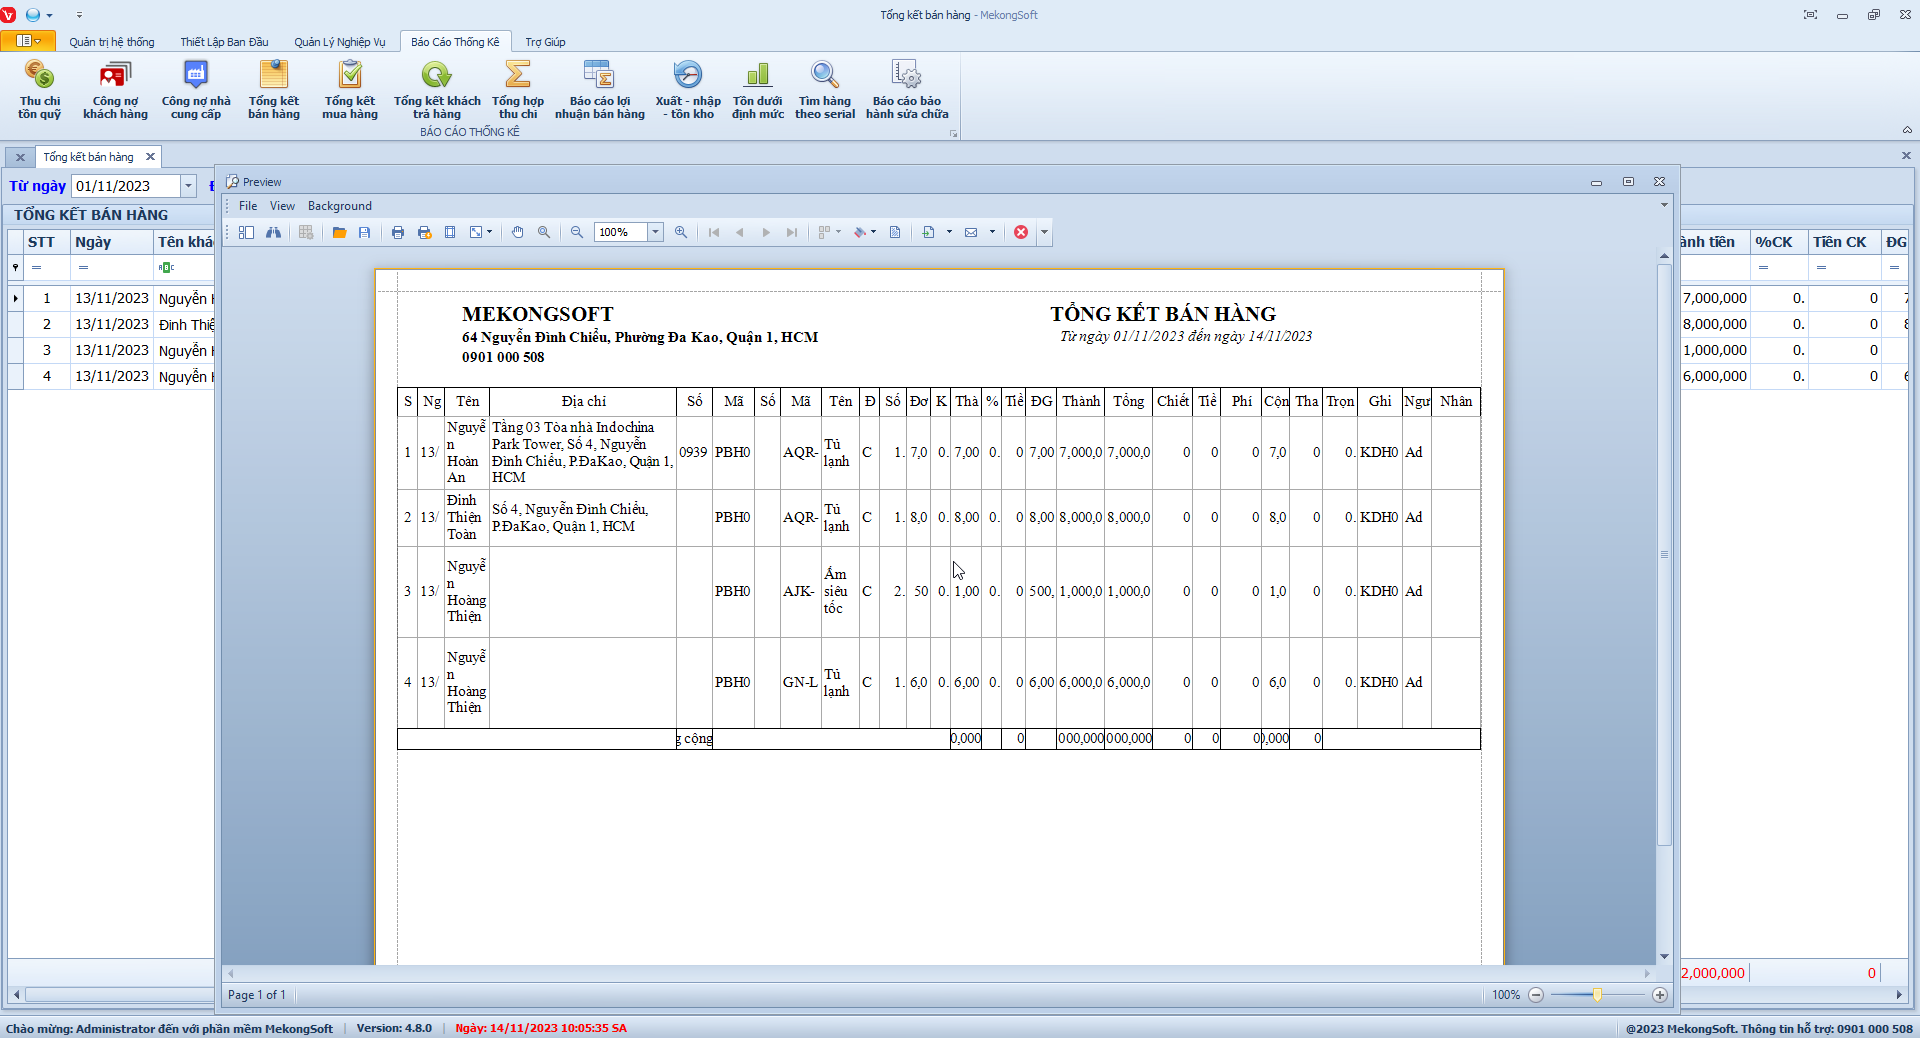Image resolution: width=1920 pixels, height=1038 pixels.
Task: Click the Open folder icon in preview
Action: pos(339,232)
